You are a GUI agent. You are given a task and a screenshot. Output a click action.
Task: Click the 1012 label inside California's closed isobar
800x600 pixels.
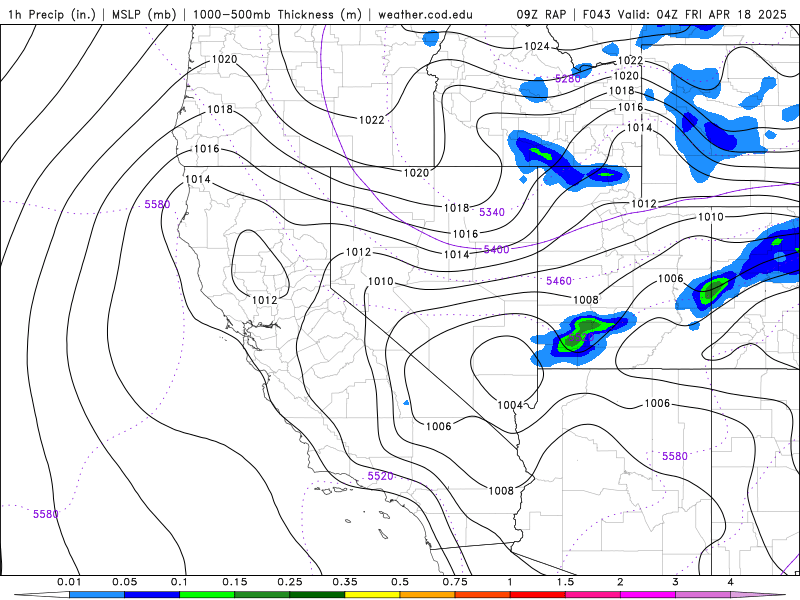point(264,300)
